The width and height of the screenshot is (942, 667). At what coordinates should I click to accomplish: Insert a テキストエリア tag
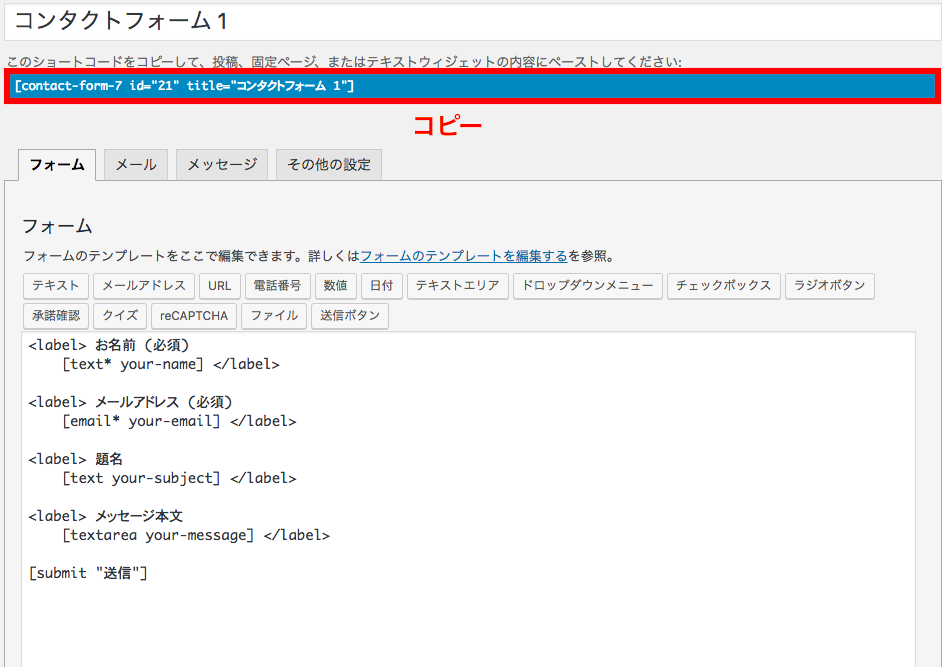(x=458, y=286)
